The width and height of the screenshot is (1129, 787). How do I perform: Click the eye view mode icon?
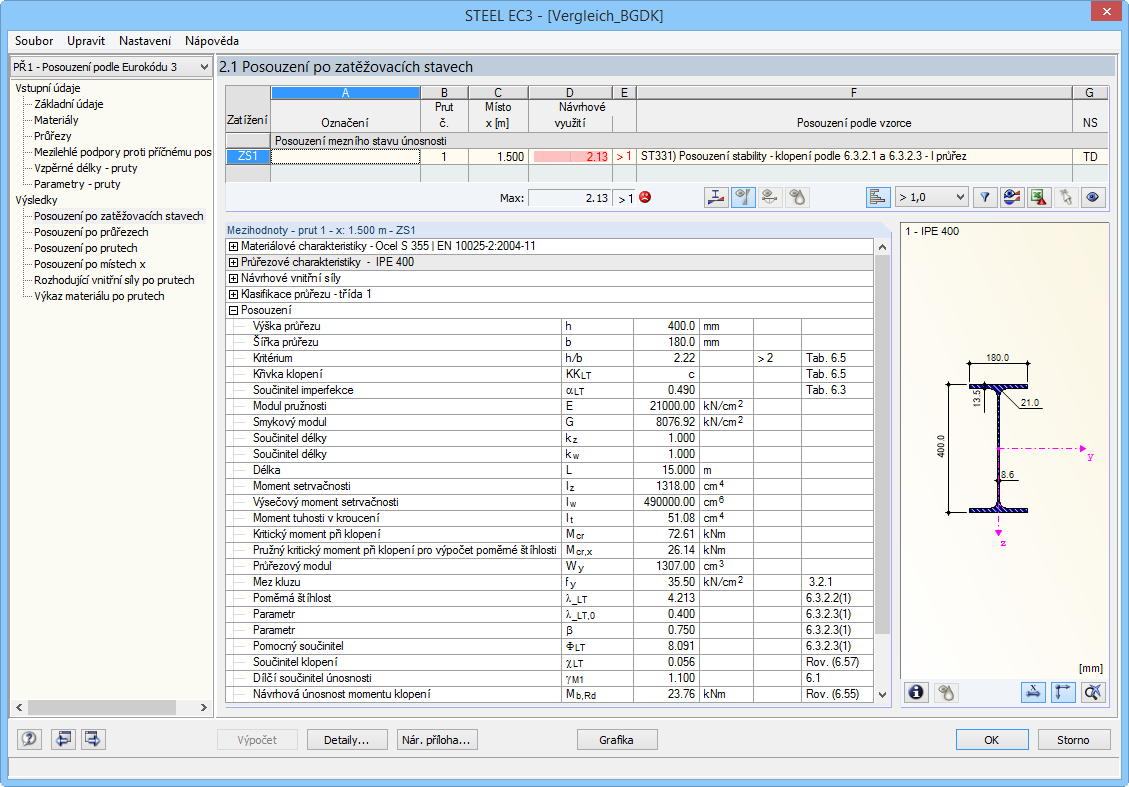[1094, 198]
